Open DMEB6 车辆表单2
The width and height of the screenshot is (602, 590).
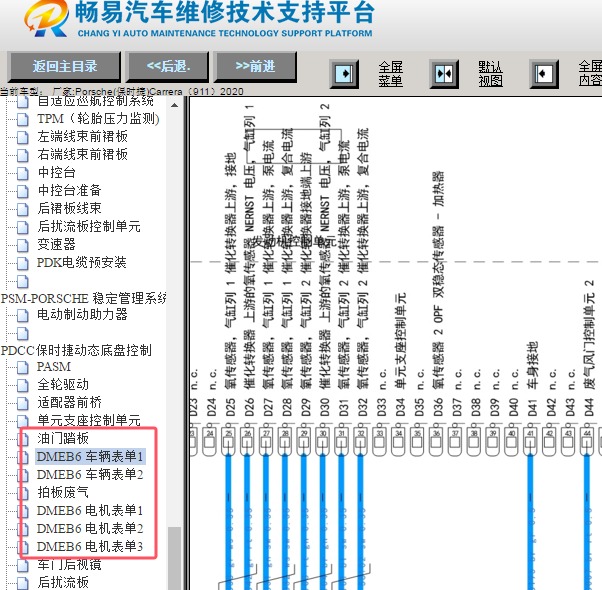coord(90,474)
